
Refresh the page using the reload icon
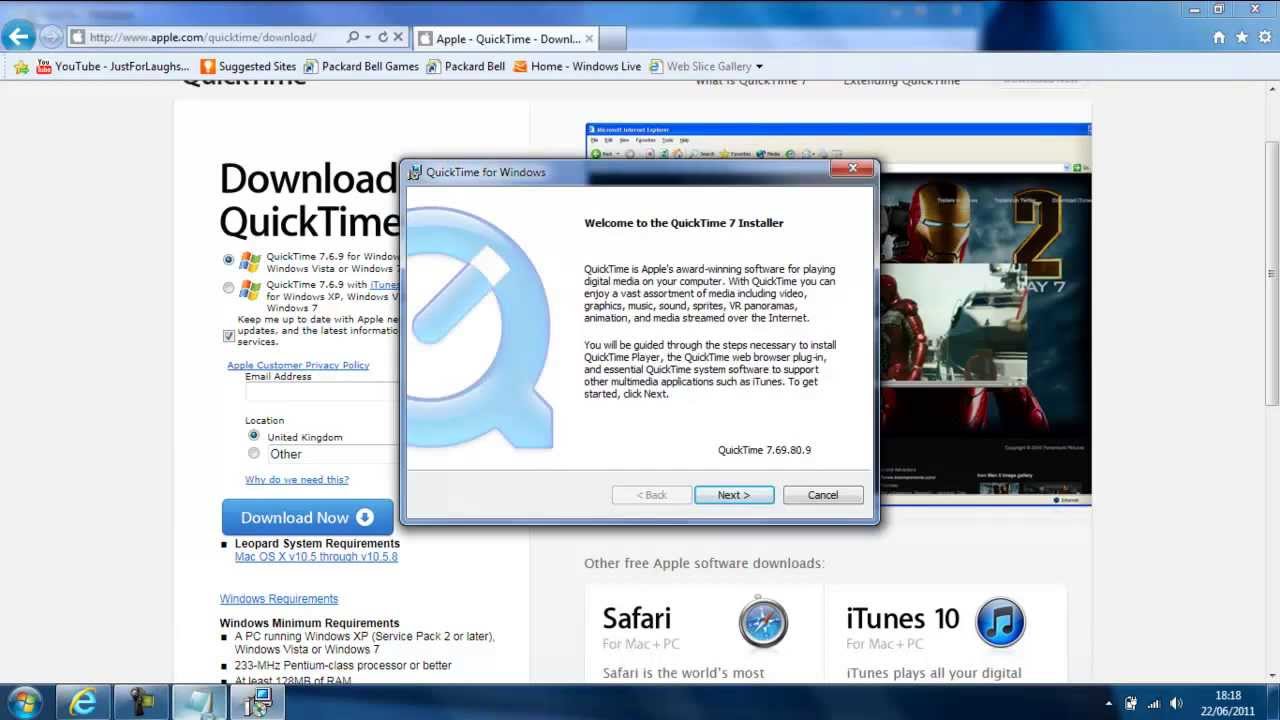click(383, 38)
